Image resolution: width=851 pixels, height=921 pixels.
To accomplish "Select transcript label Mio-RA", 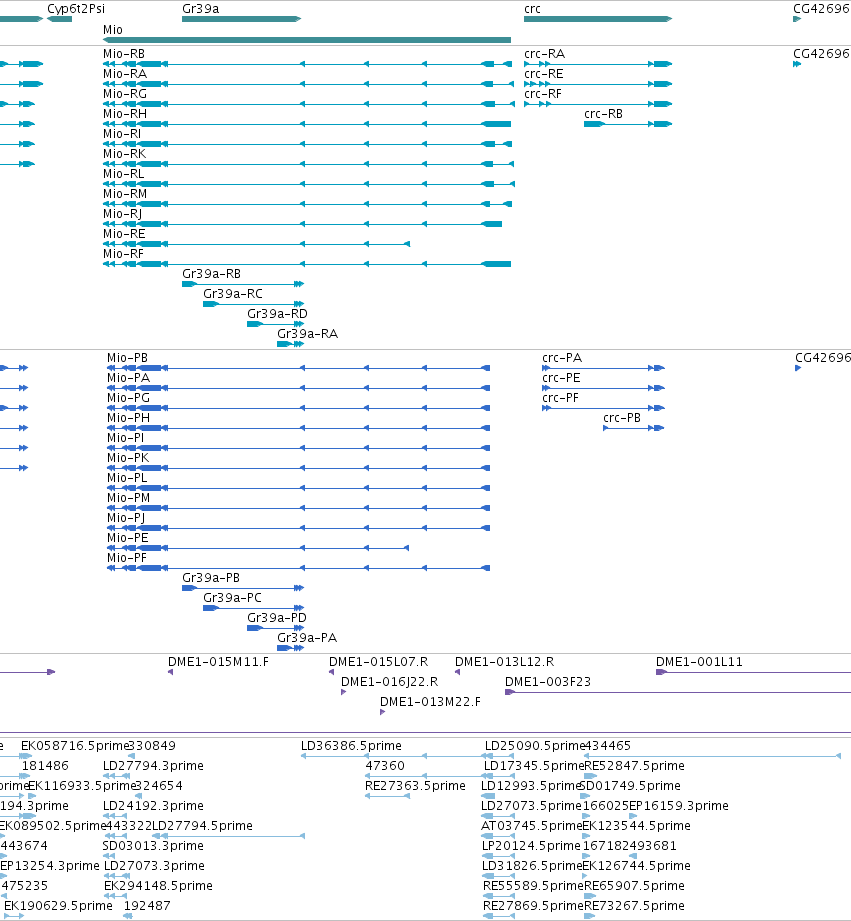I will point(125,74).
